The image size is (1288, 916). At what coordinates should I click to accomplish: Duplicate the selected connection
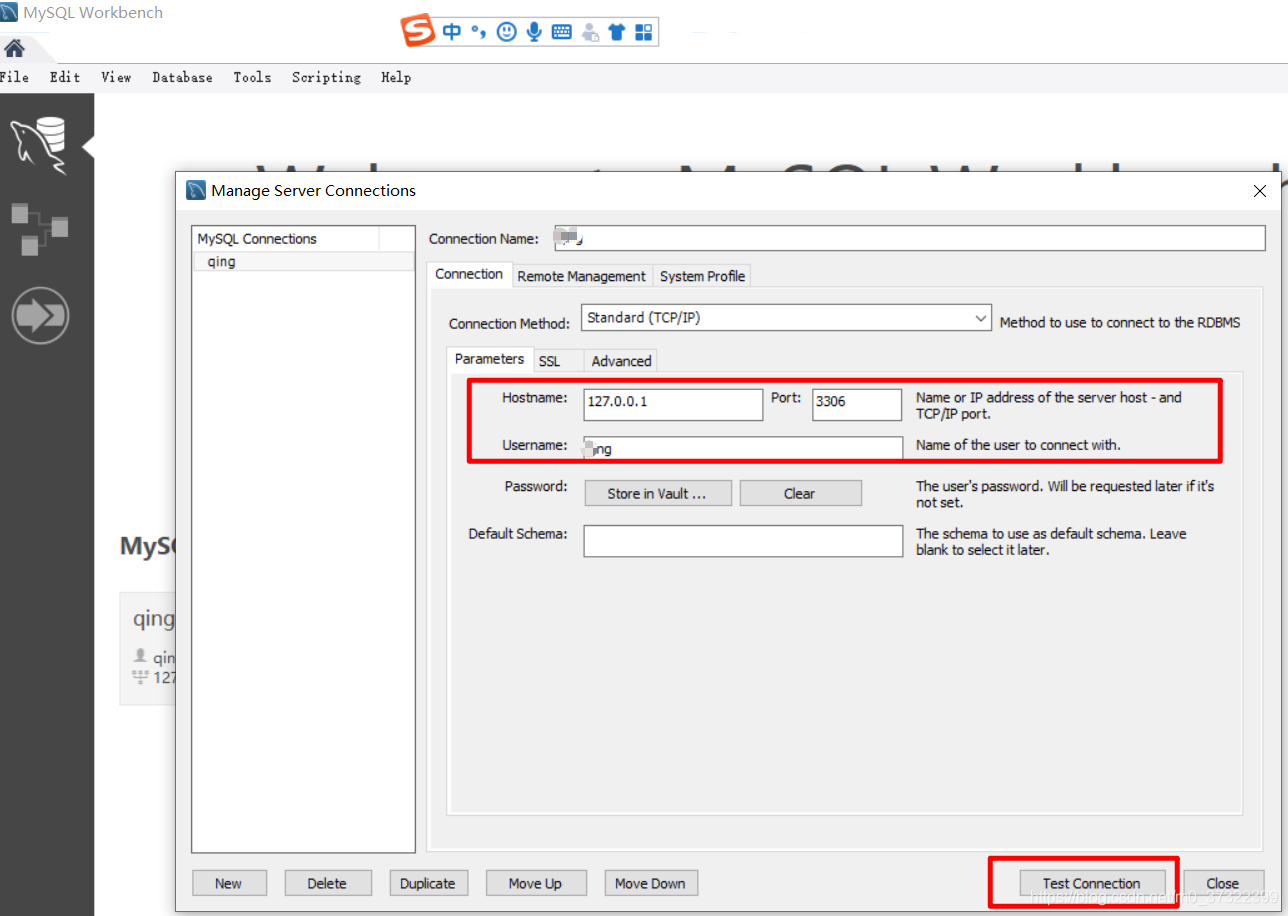point(428,883)
